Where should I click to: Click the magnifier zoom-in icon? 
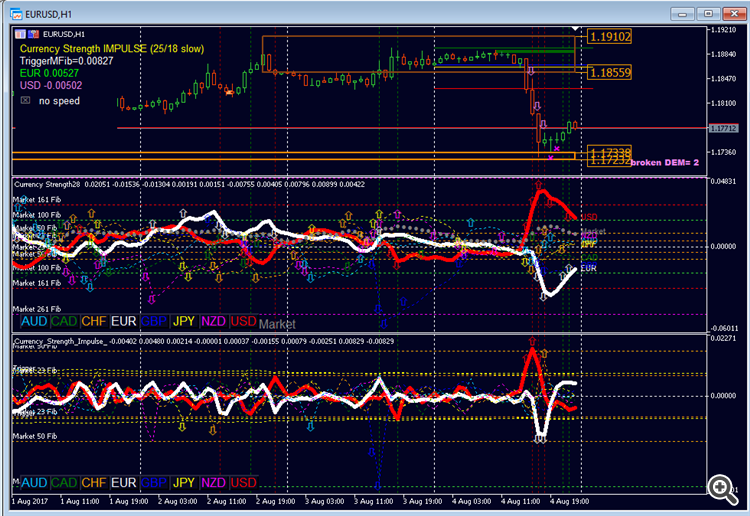coord(722,489)
